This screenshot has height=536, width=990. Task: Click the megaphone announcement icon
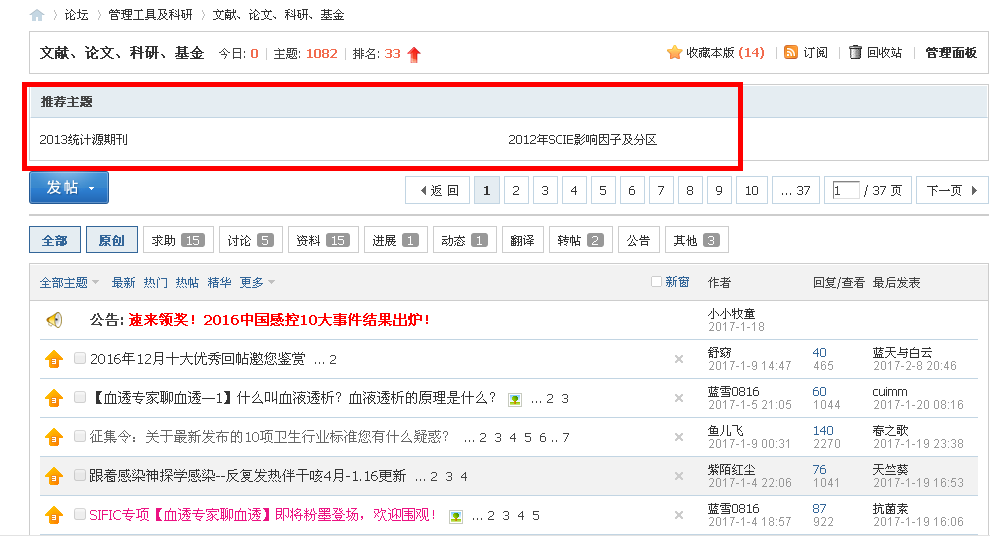click(54, 320)
